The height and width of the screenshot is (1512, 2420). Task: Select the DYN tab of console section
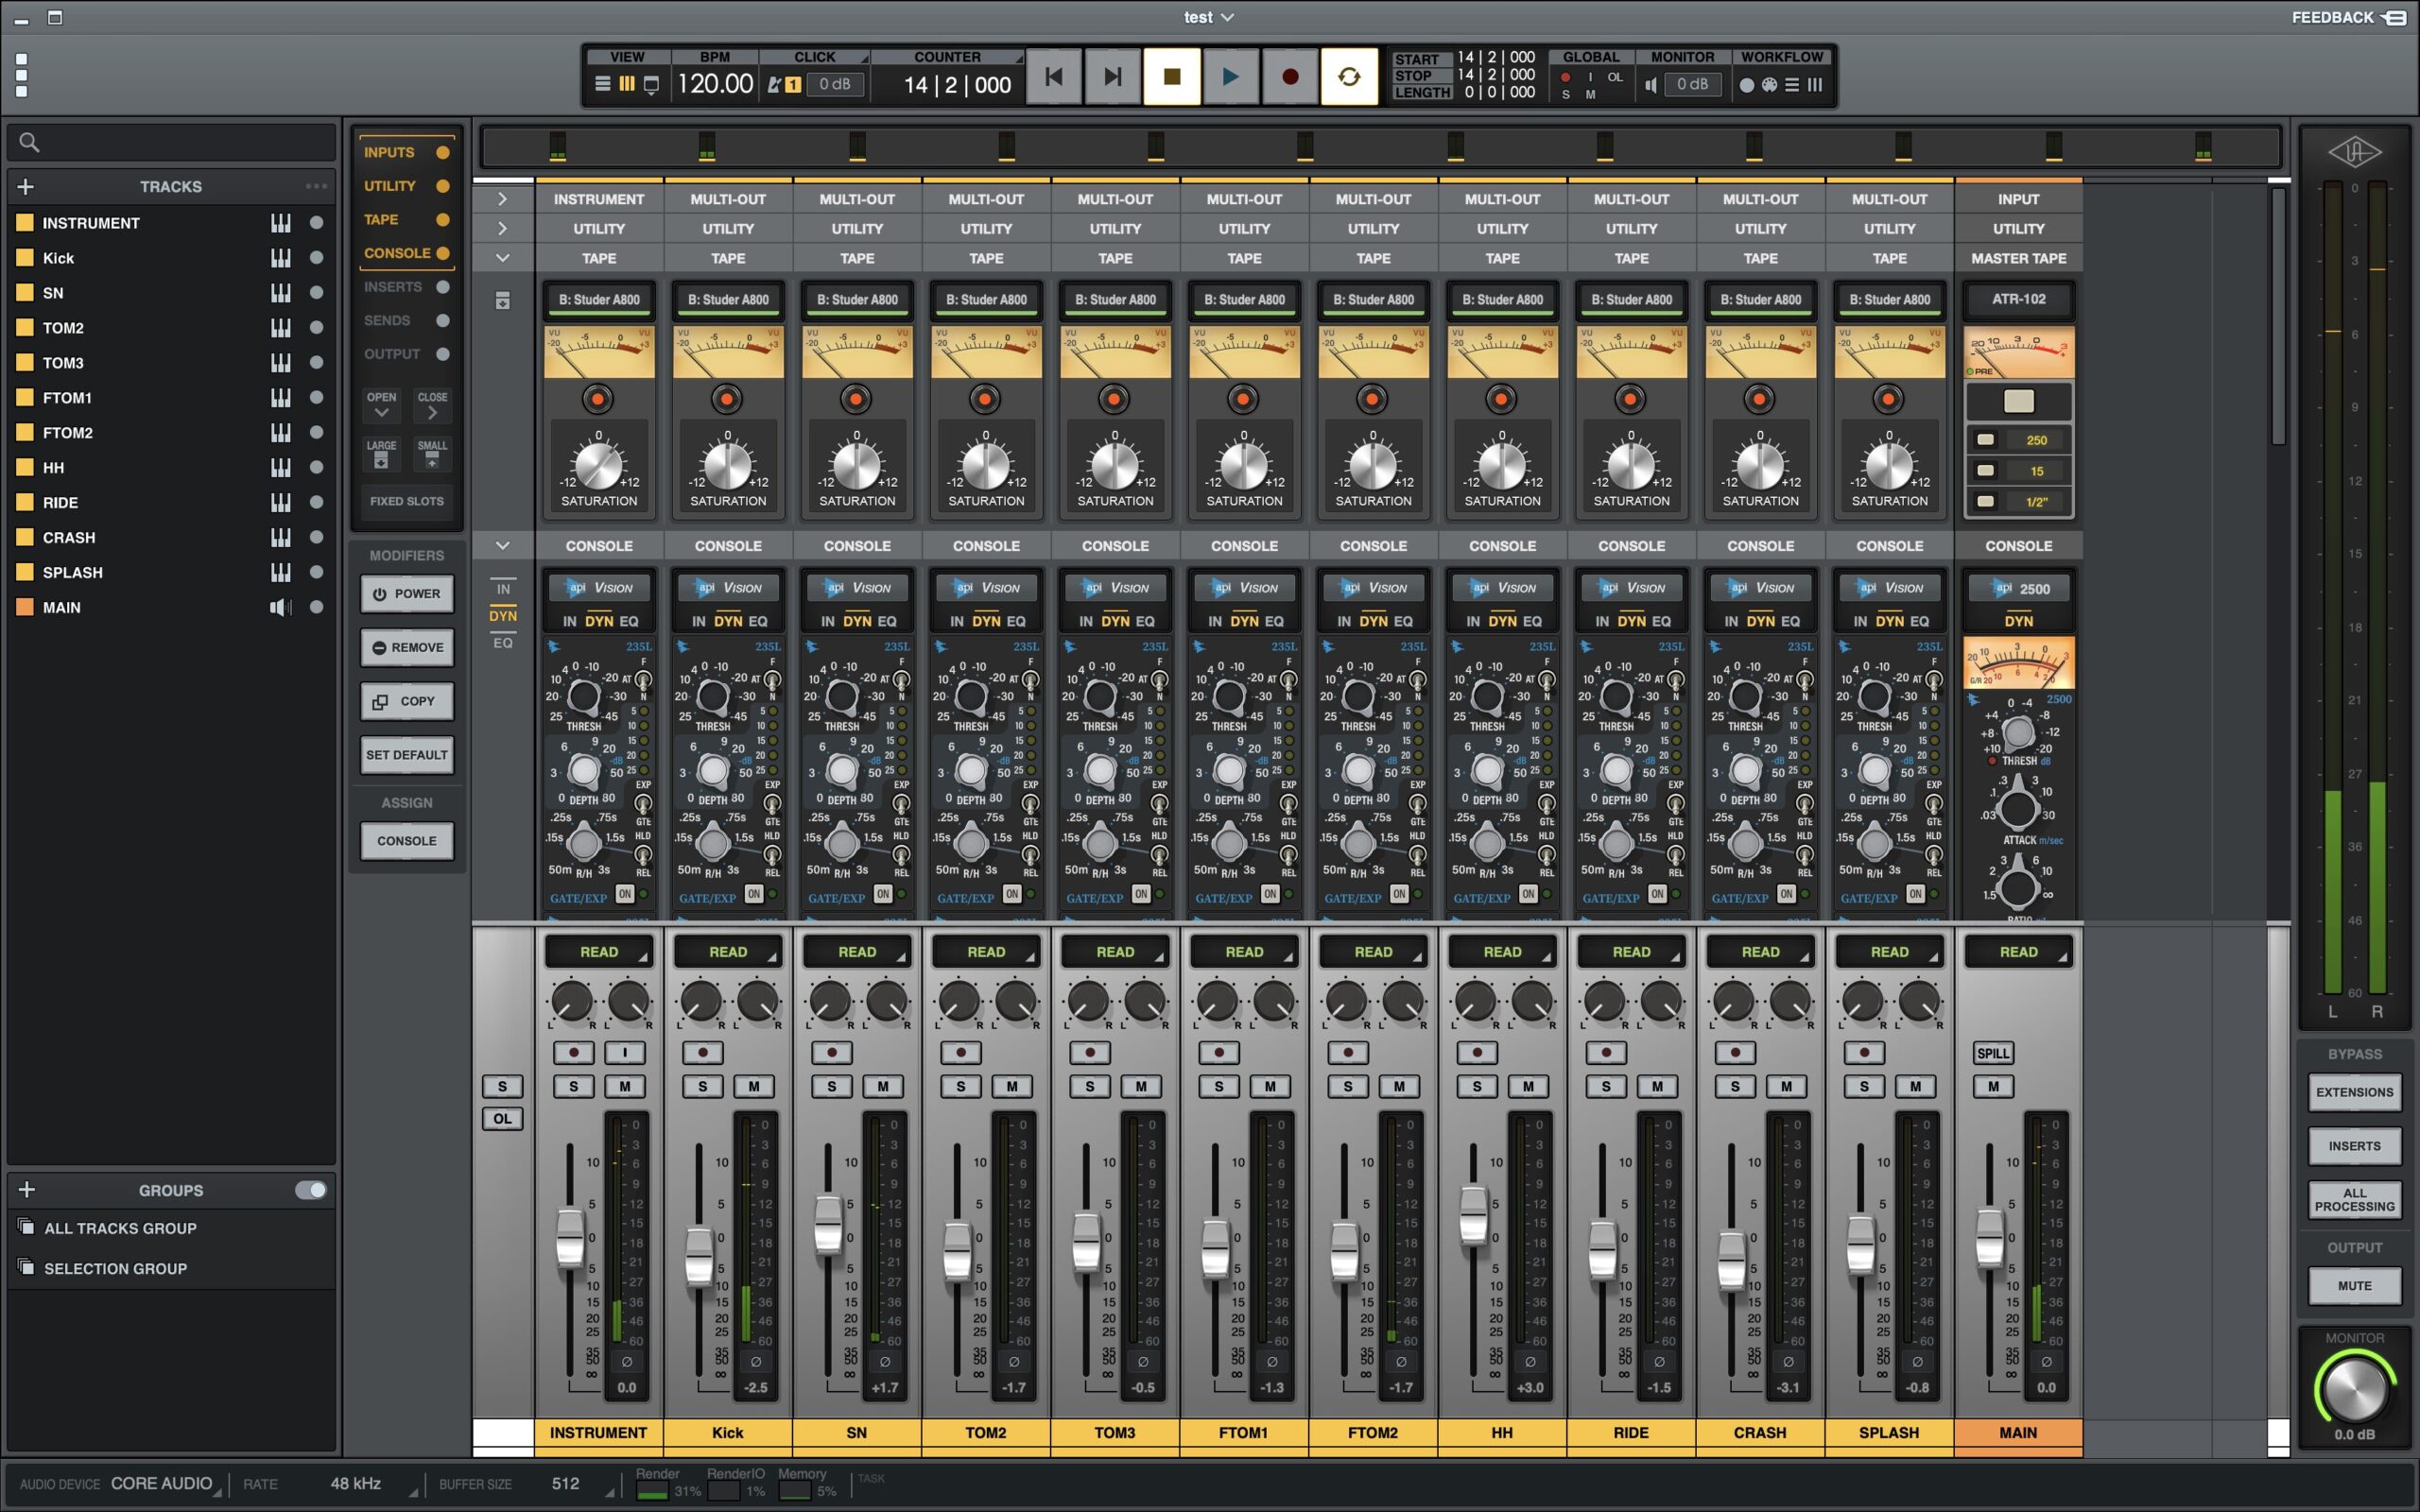coord(503,616)
